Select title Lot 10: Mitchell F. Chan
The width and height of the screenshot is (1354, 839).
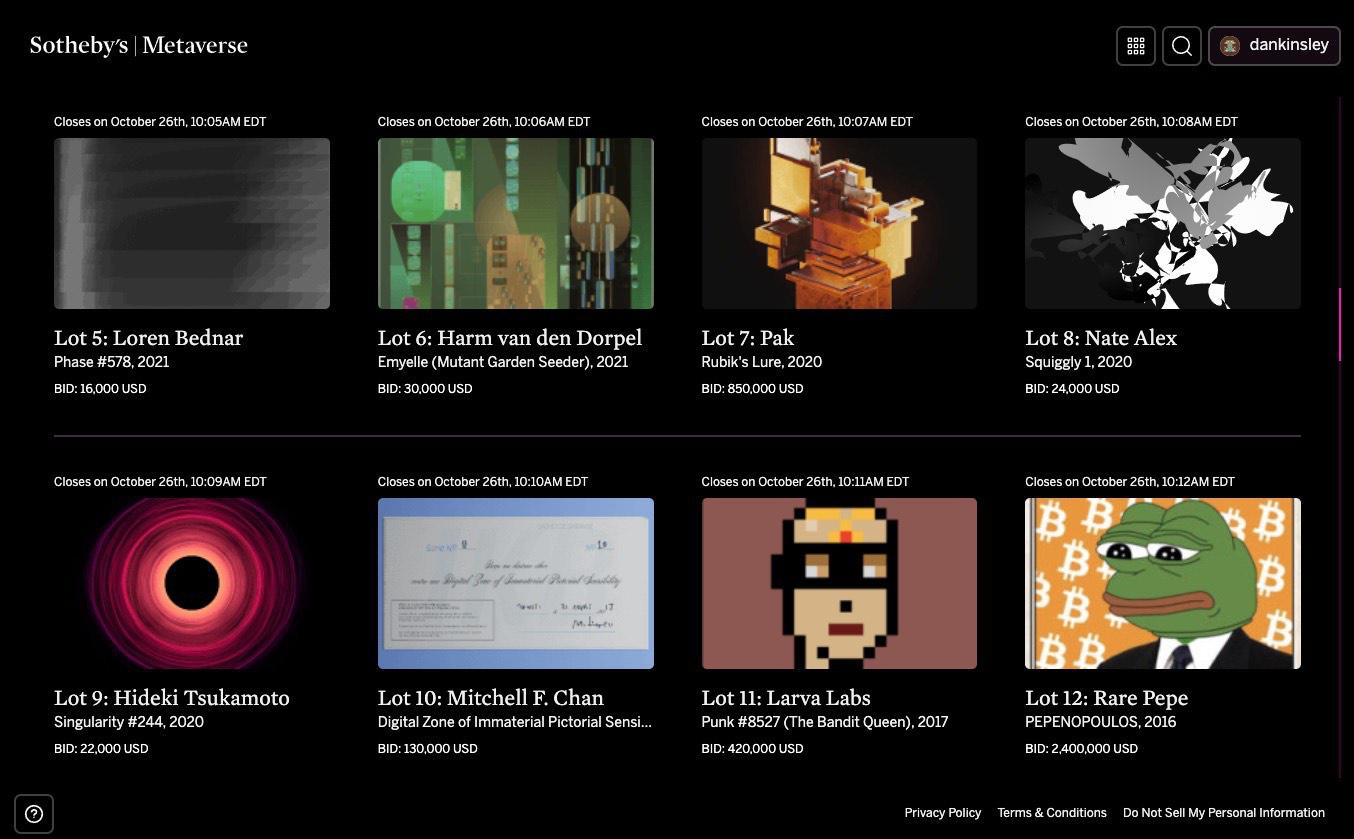point(491,698)
